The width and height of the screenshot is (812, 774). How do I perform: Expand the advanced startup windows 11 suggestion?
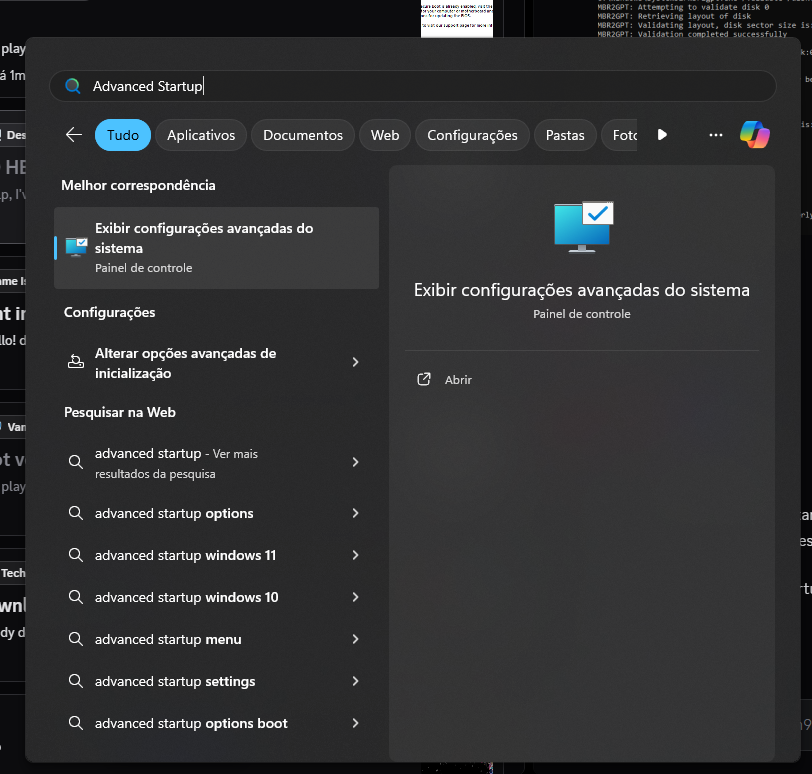click(355, 555)
